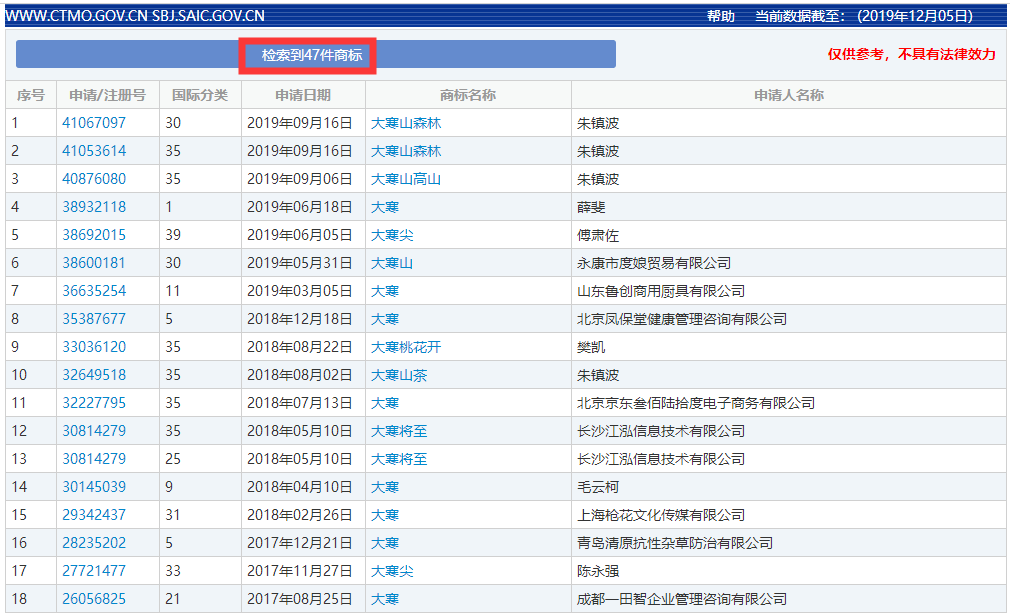Click the 大寒 trademark filed 2017年12月21日

pos(384,543)
